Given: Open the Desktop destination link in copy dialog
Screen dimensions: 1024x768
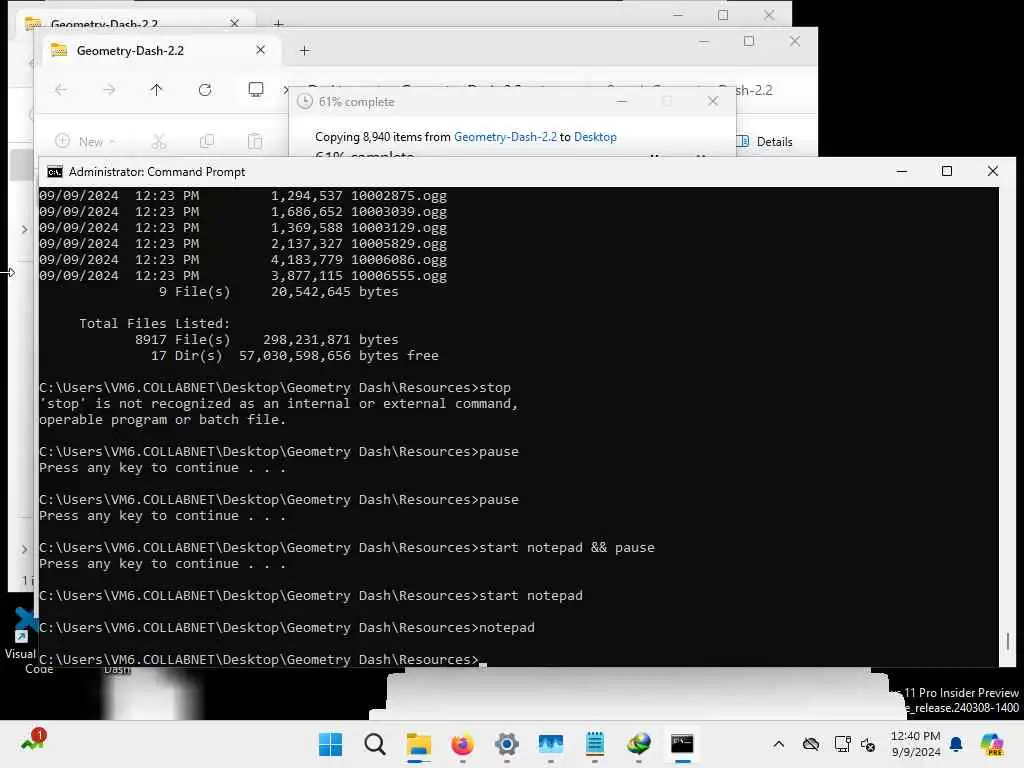Looking at the screenshot, I should [595, 136].
